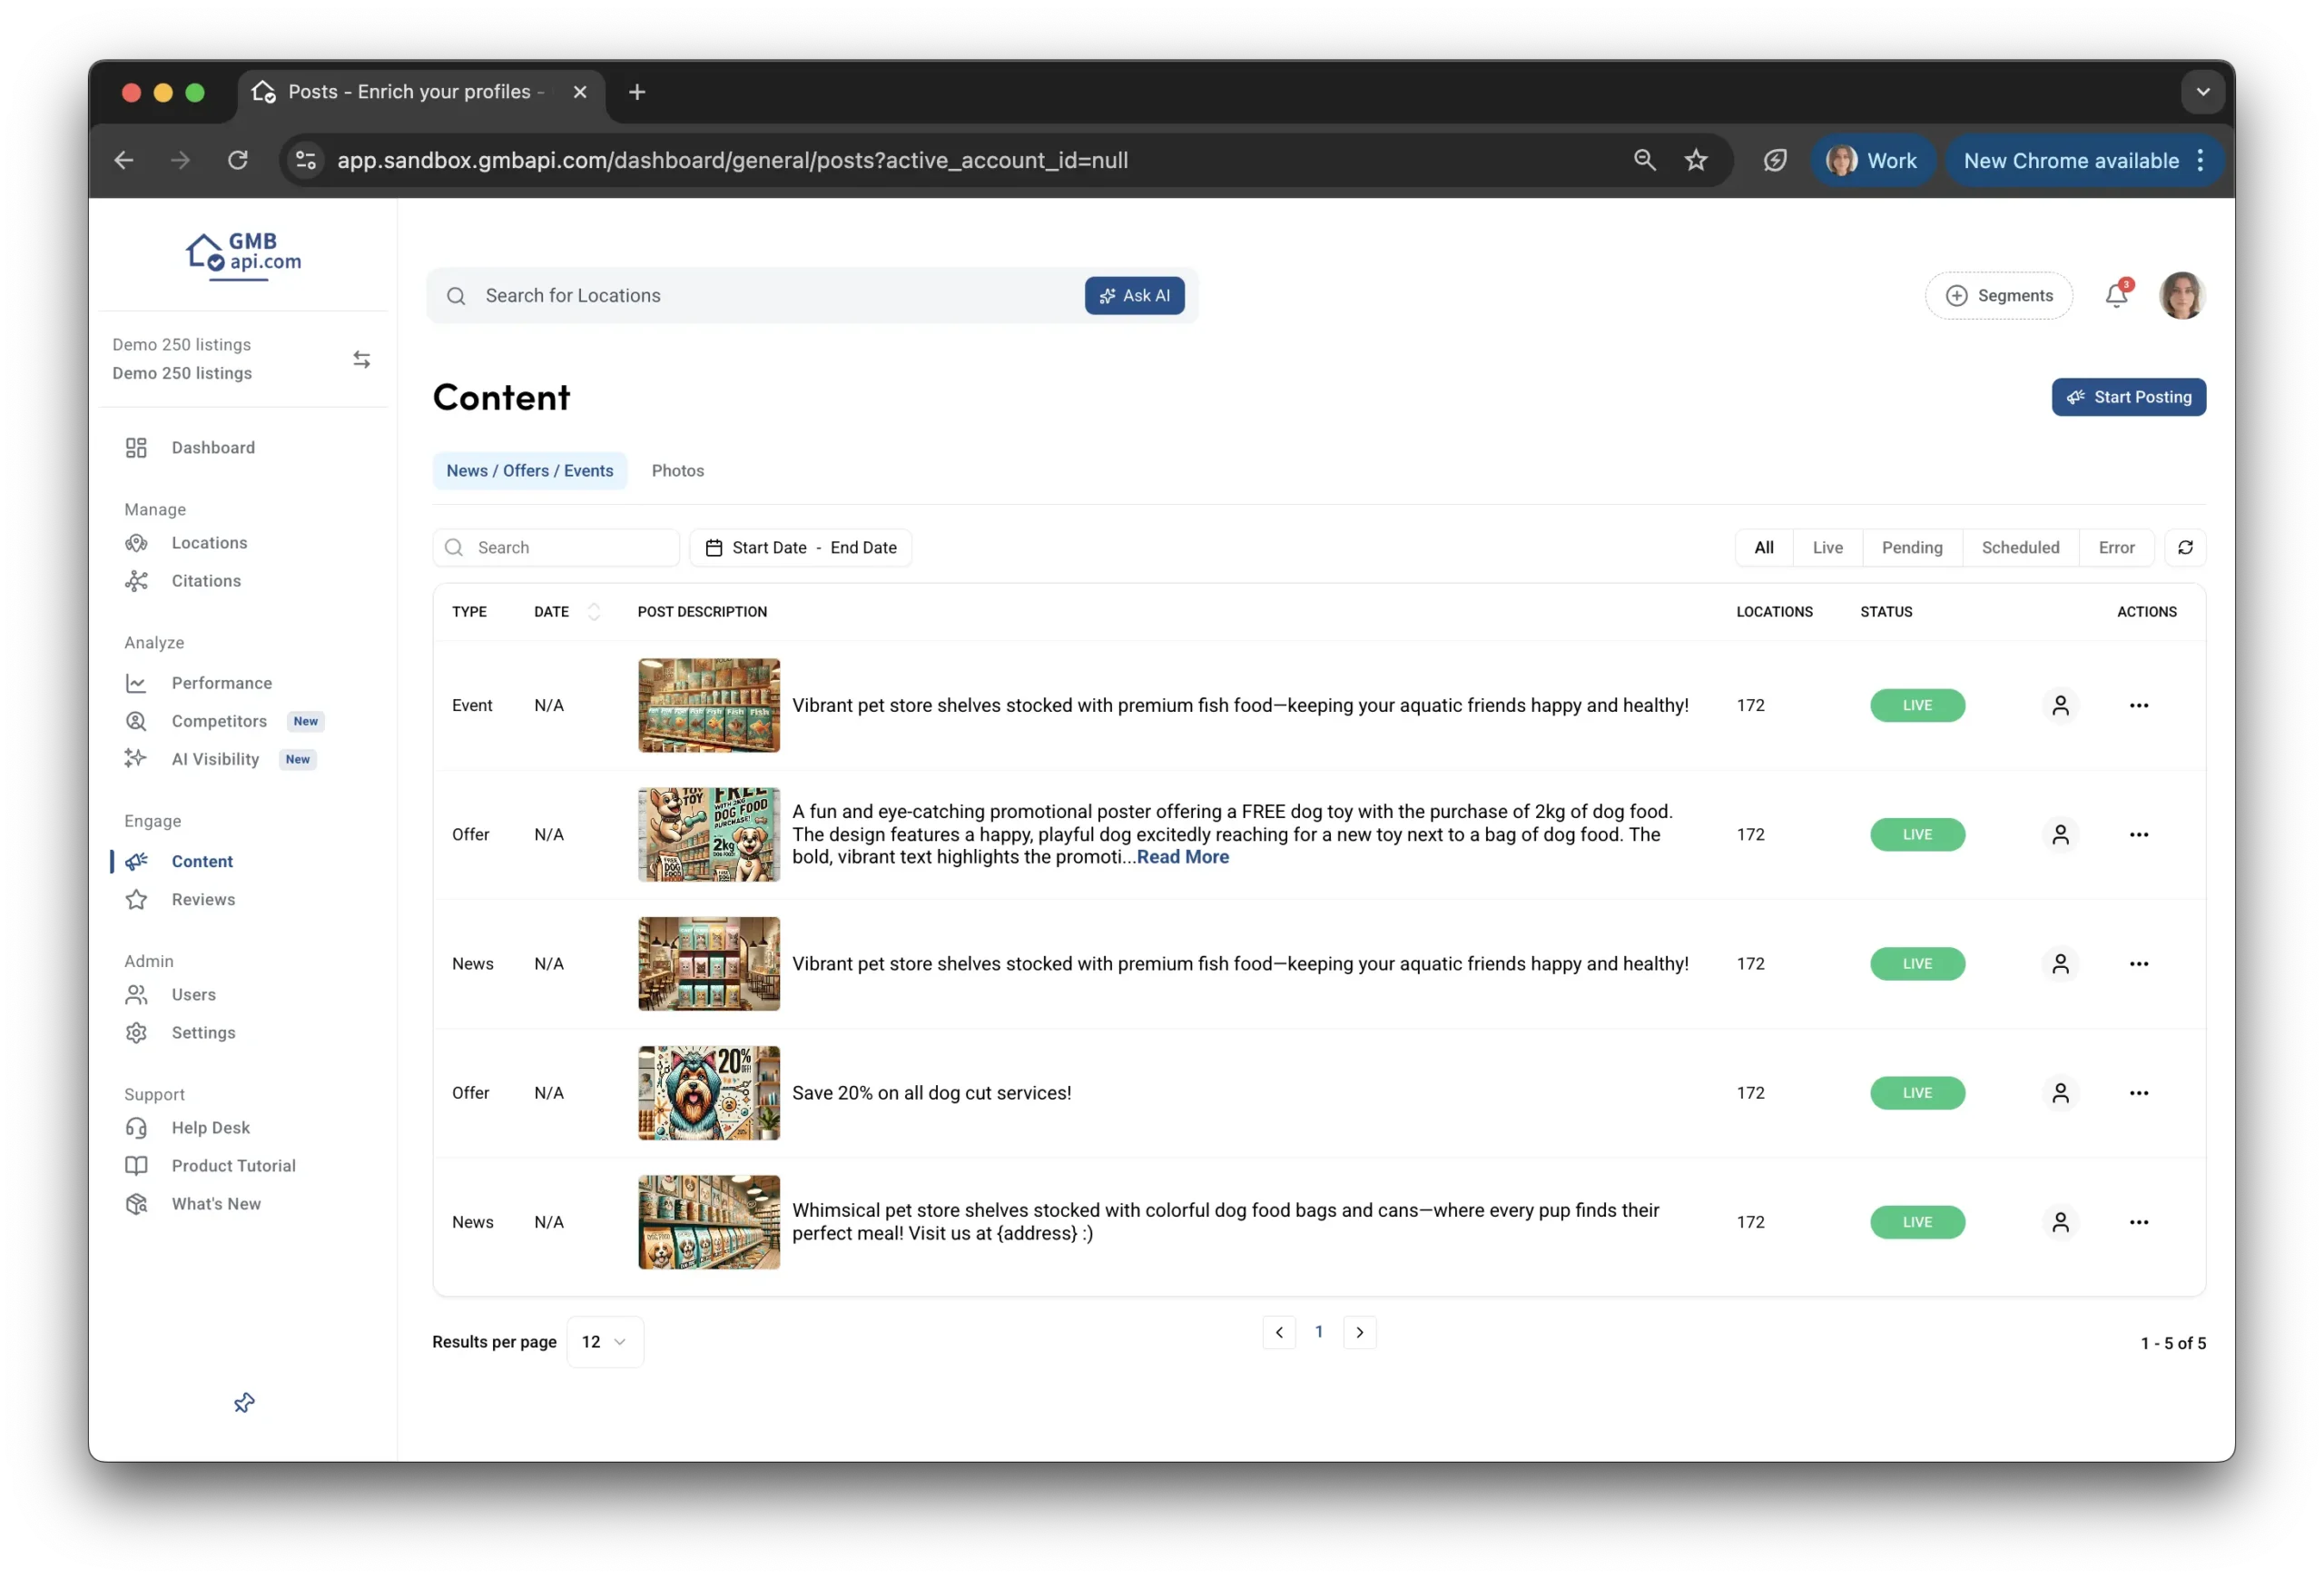Open the results per page dropdown
2324x1579 pixels.
click(x=604, y=1342)
